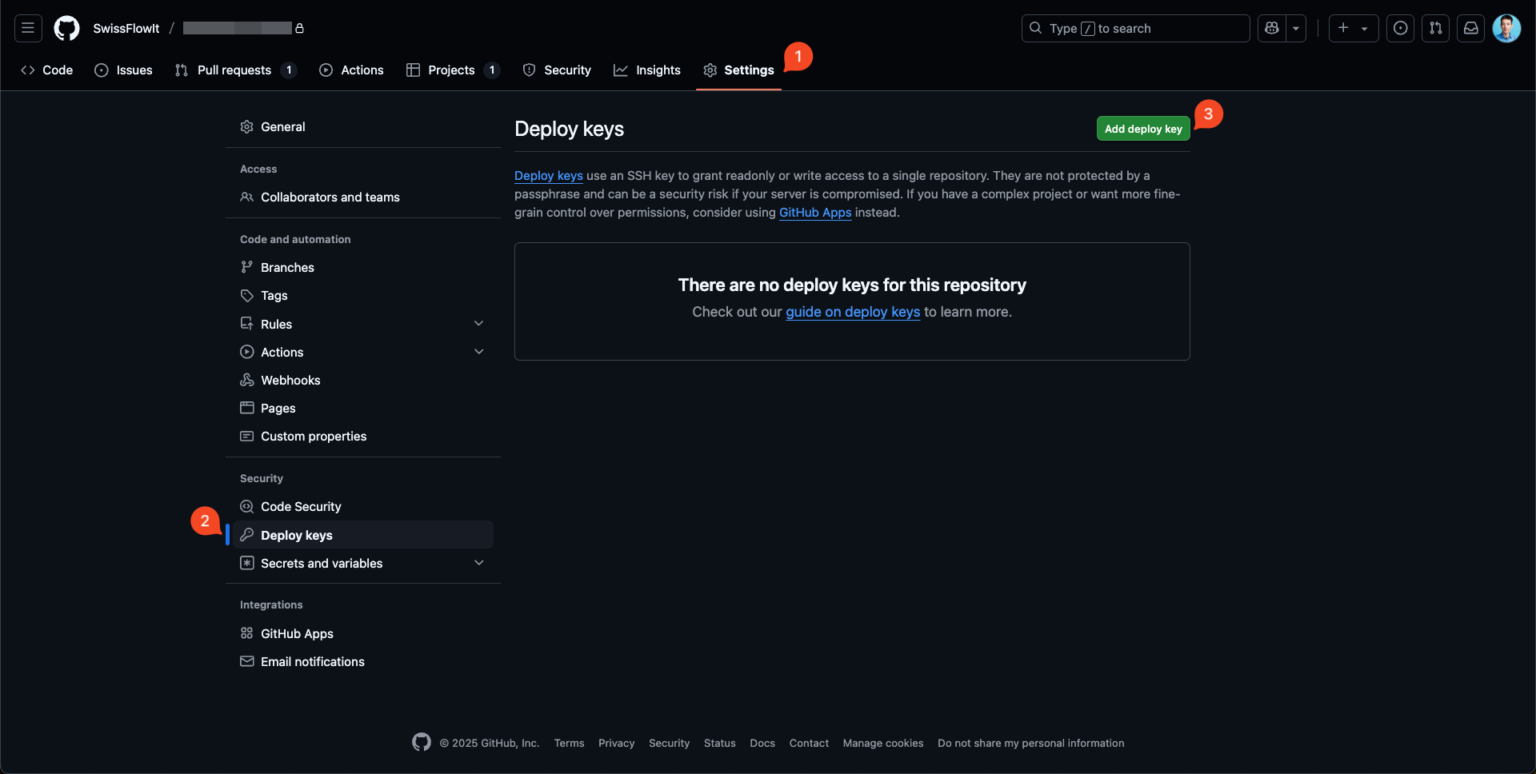This screenshot has width=1536, height=774.
Task: Open your profile avatar menu
Action: tap(1506, 28)
